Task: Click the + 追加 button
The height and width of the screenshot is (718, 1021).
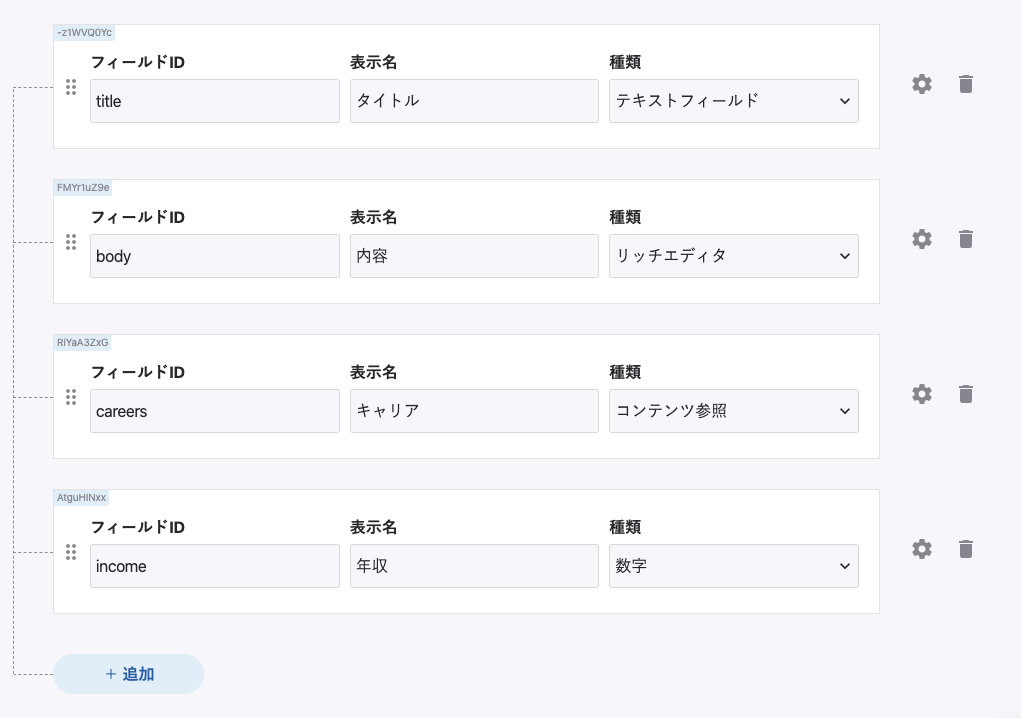Action: (129, 674)
